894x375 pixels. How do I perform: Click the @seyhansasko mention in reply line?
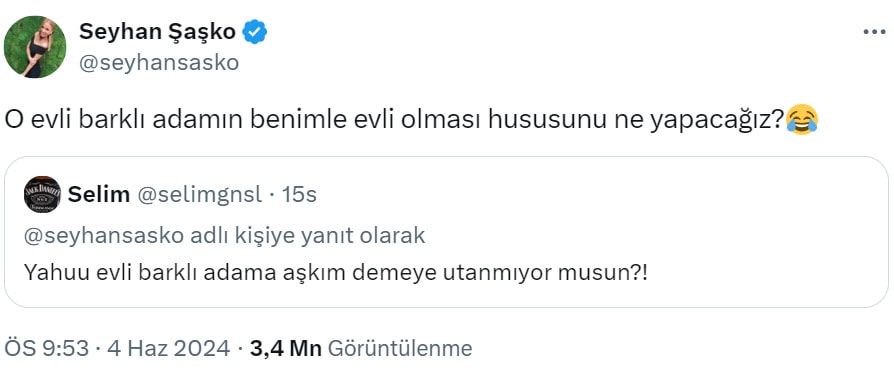[105, 236]
